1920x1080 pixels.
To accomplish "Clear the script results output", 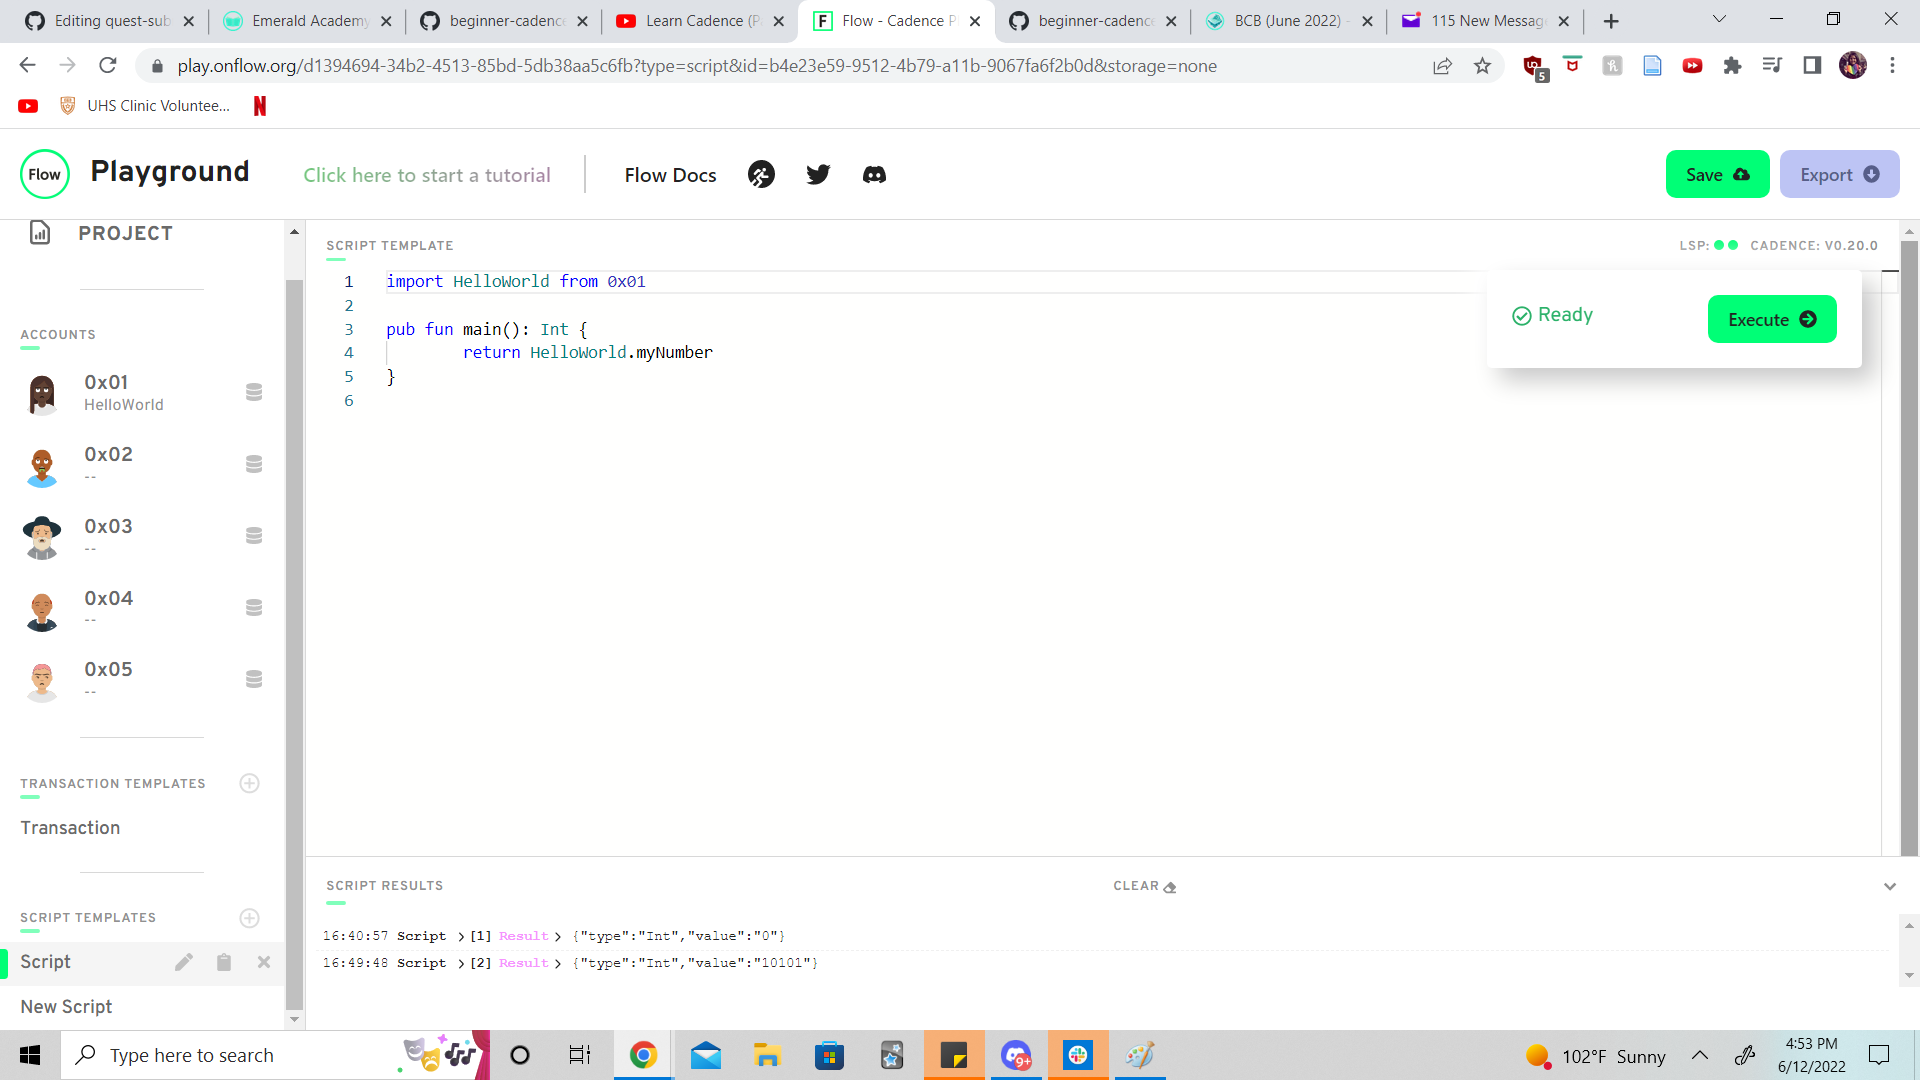I will point(1143,886).
